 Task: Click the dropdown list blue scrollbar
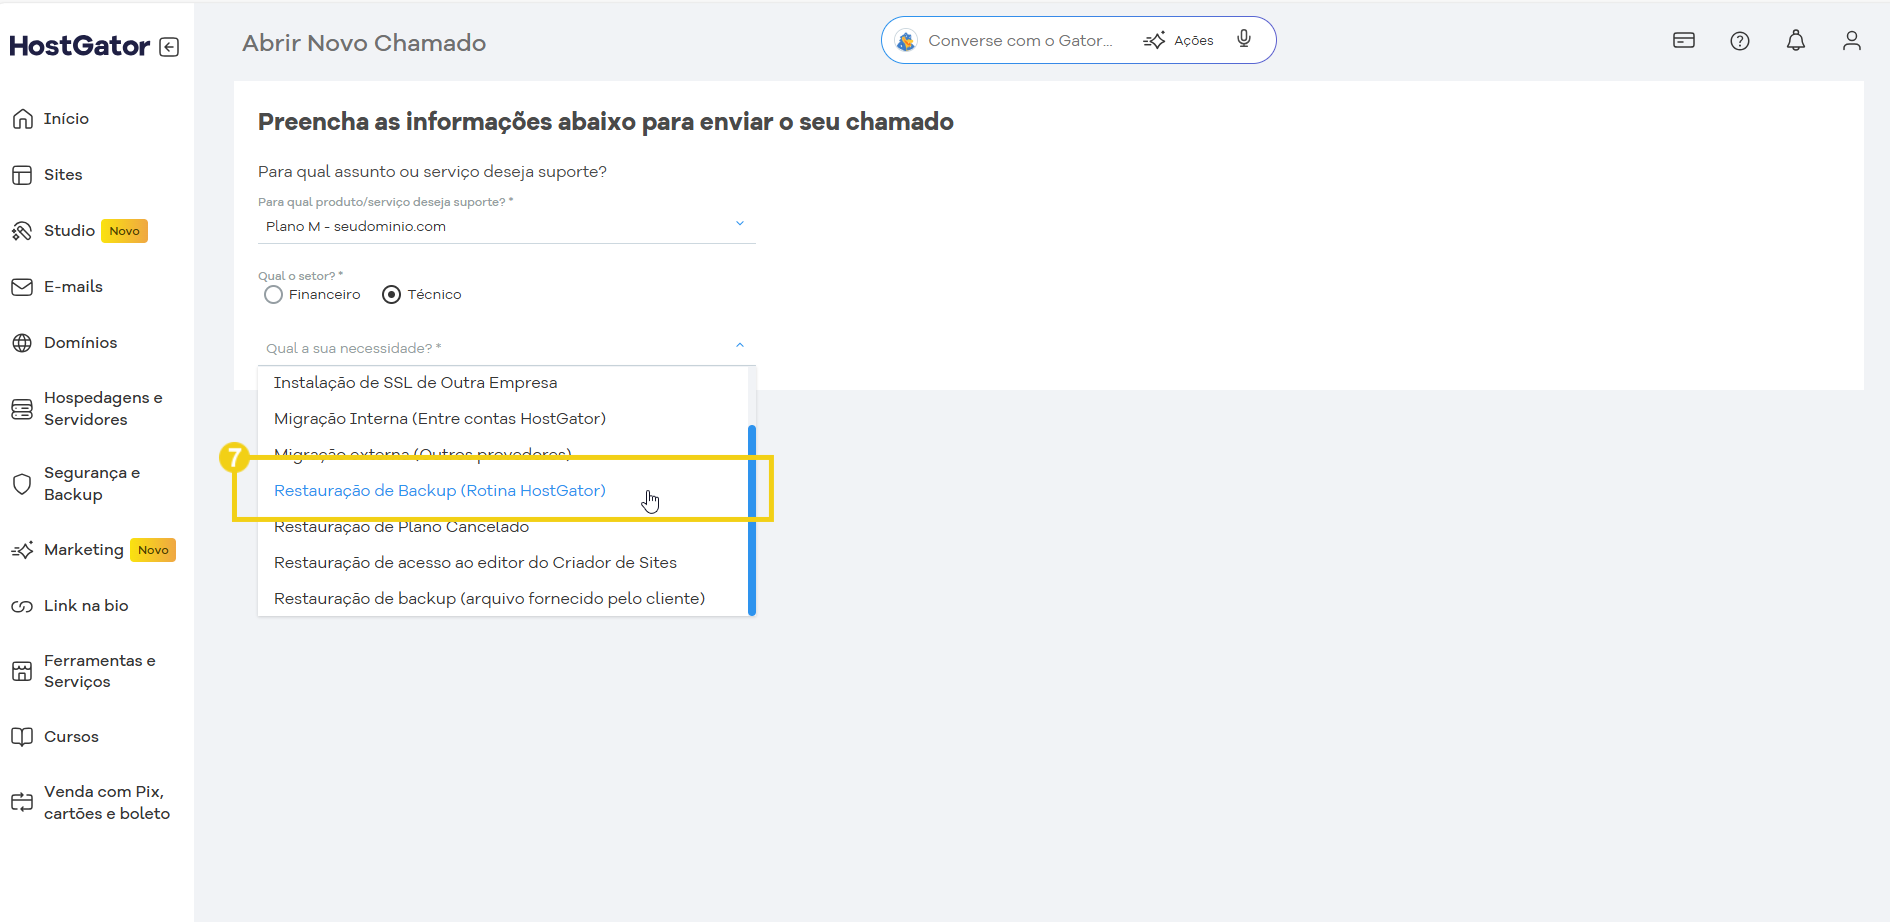[x=752, y=520]
